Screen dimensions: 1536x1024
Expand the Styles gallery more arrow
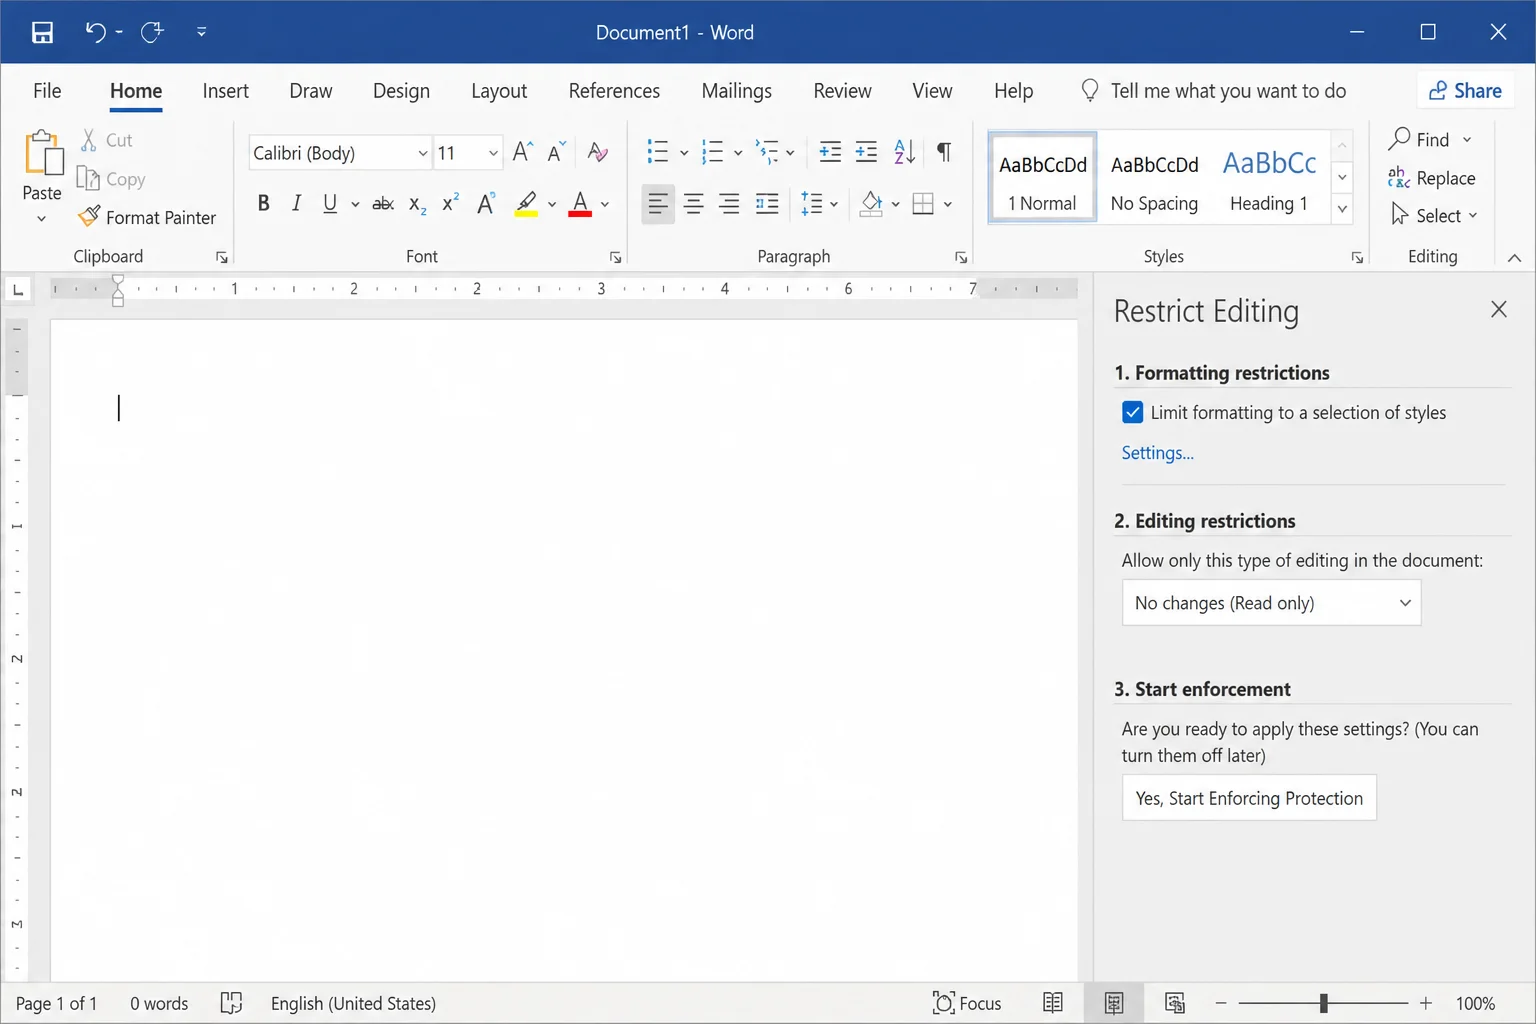[x=1342, y=208]
